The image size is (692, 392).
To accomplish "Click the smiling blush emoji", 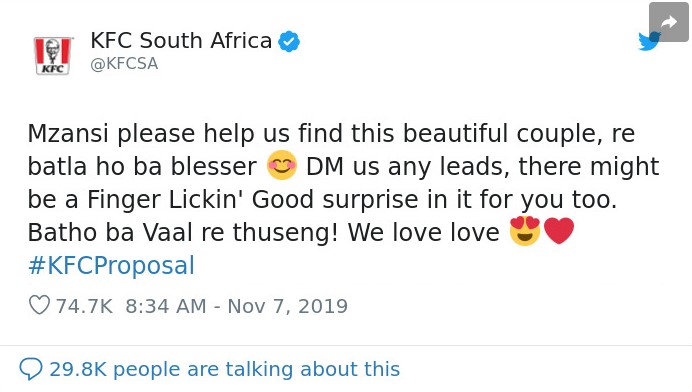I will 282,165.
